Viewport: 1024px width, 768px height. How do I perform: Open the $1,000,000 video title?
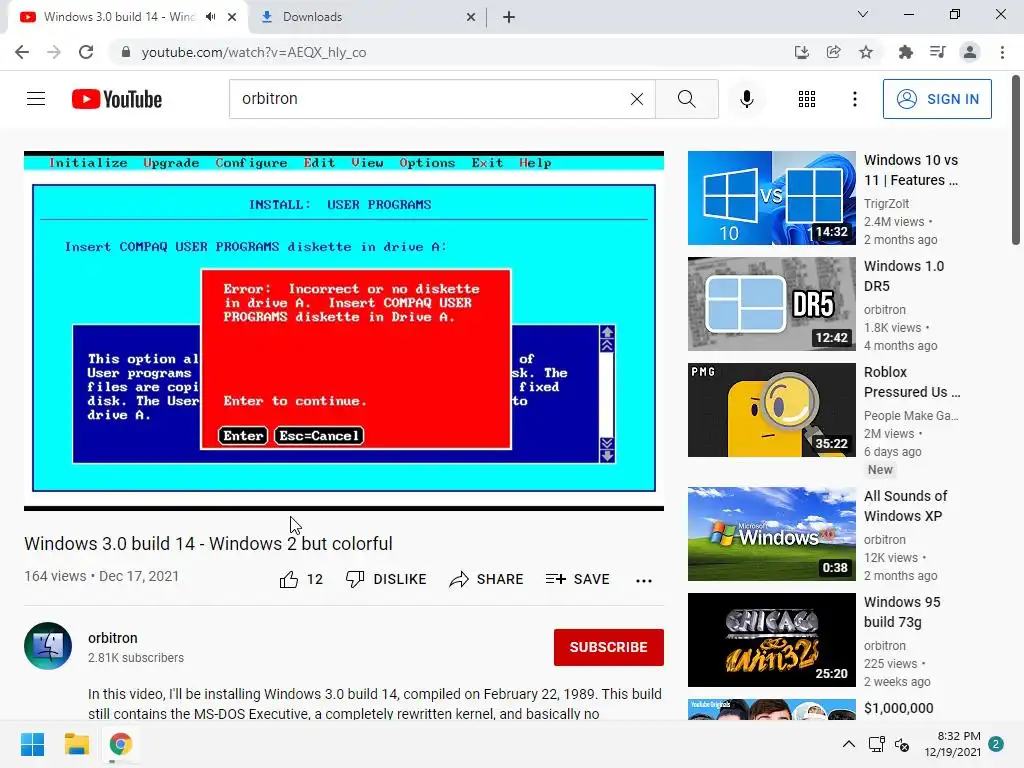pos(899,708)
